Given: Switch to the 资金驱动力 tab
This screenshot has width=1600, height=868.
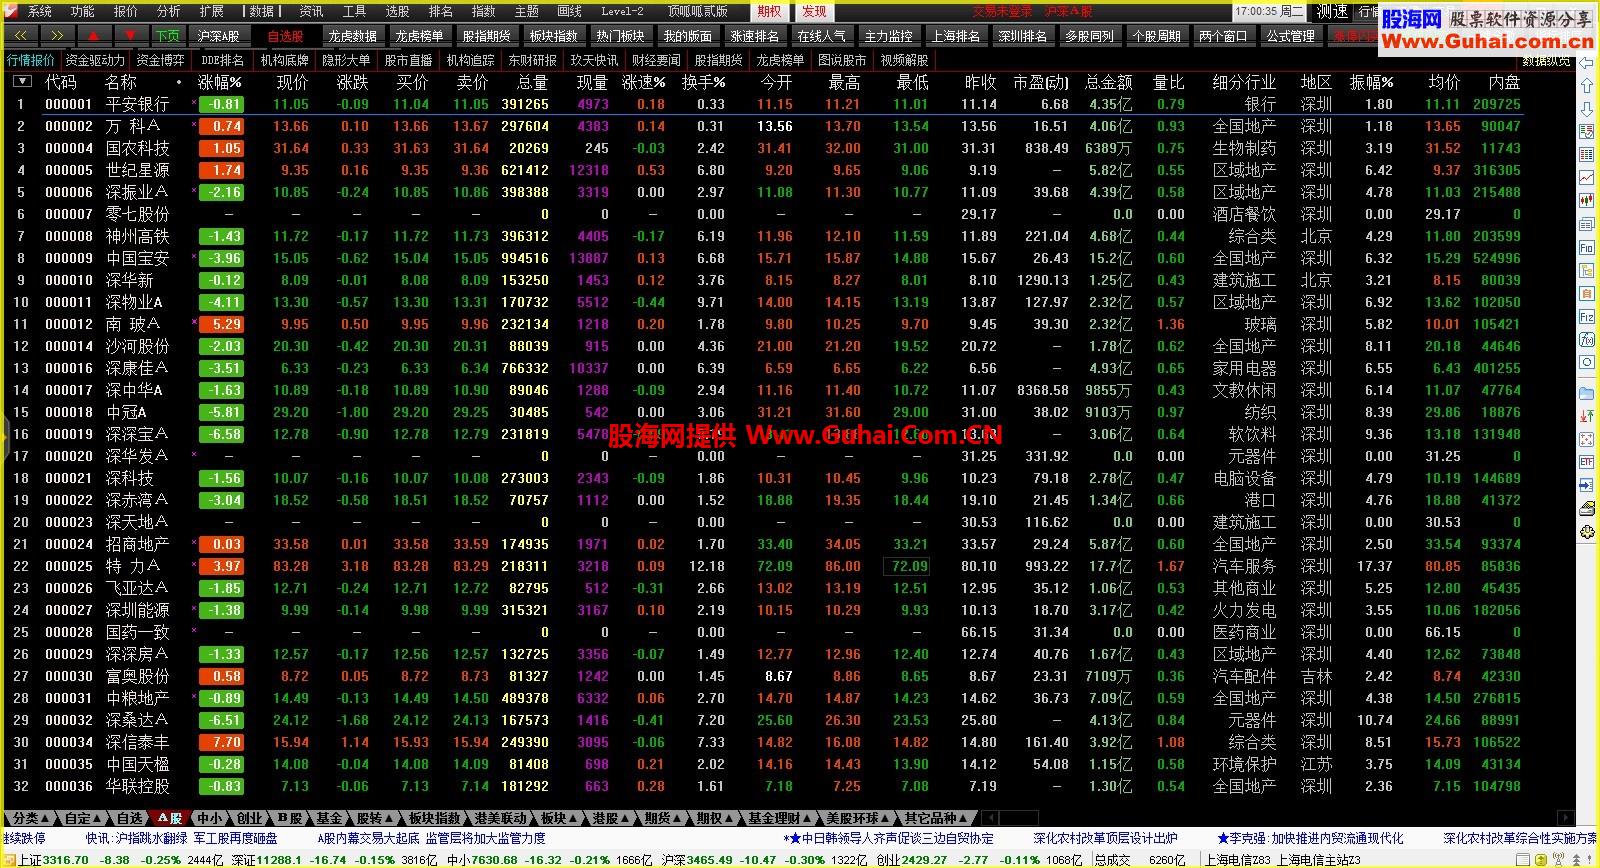Looking at the screenshot, I should (96, 60).
